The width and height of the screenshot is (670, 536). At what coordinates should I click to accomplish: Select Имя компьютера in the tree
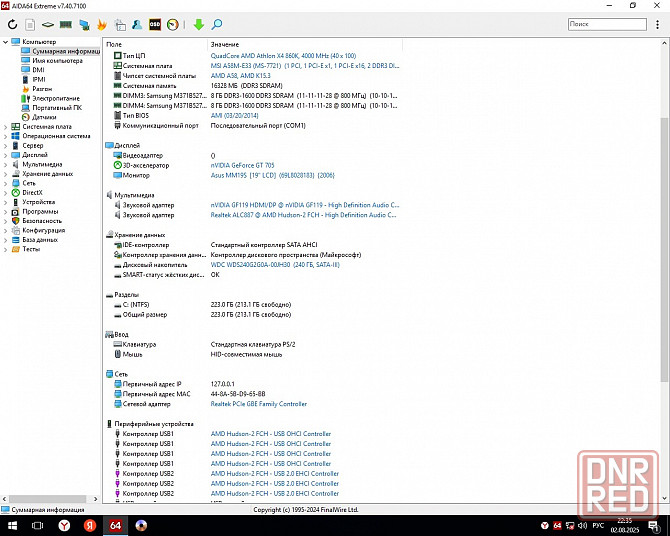(52, 61)
